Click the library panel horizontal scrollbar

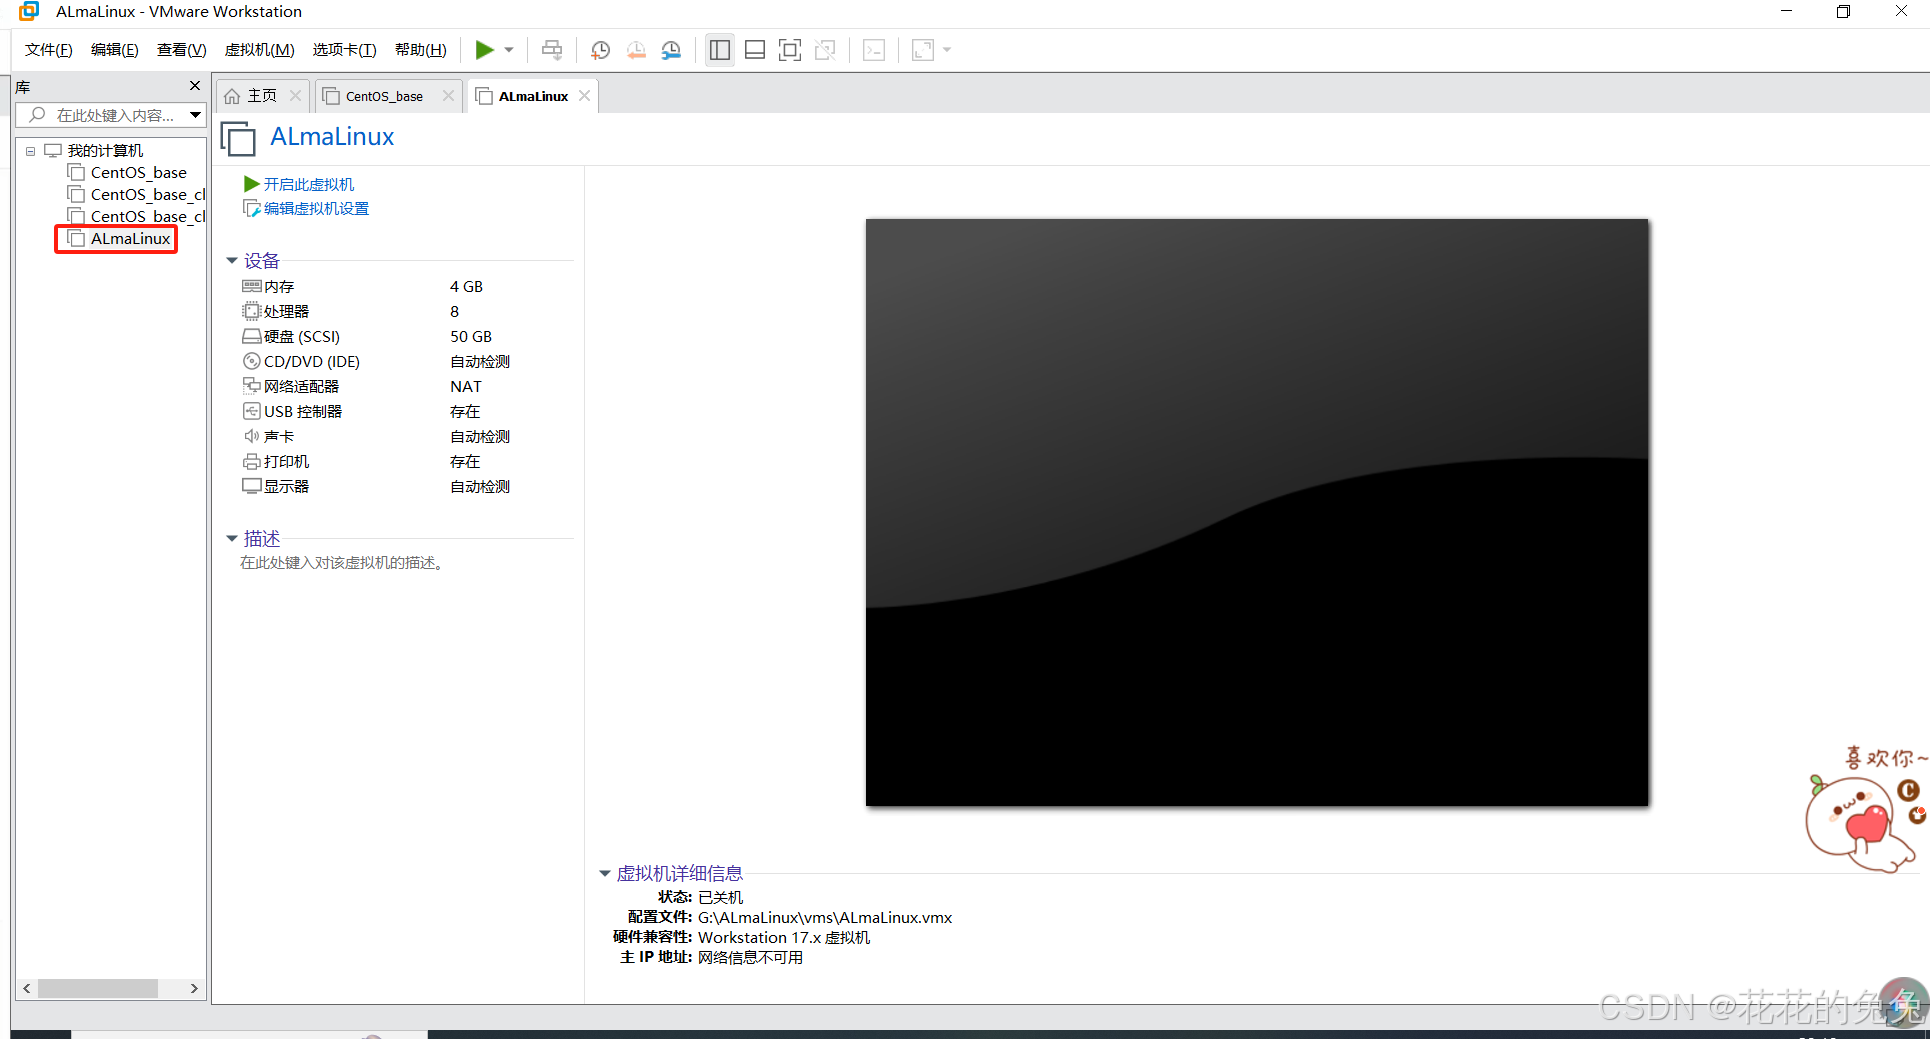98,988
